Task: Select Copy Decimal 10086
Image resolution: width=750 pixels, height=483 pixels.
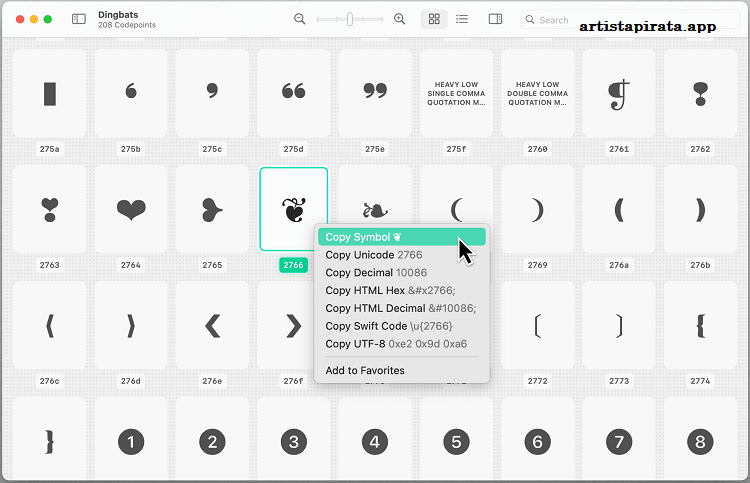Action: pyautogui.click(x=402, y=273)
